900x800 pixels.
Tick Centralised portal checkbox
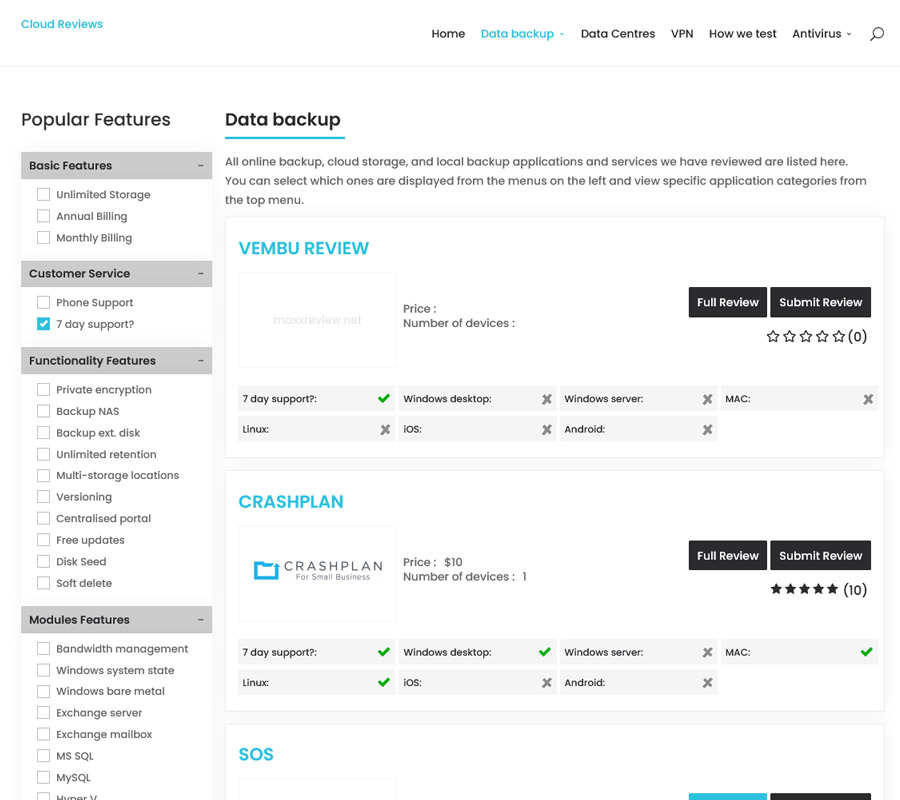pyautogui.click(x=43, y=518)
